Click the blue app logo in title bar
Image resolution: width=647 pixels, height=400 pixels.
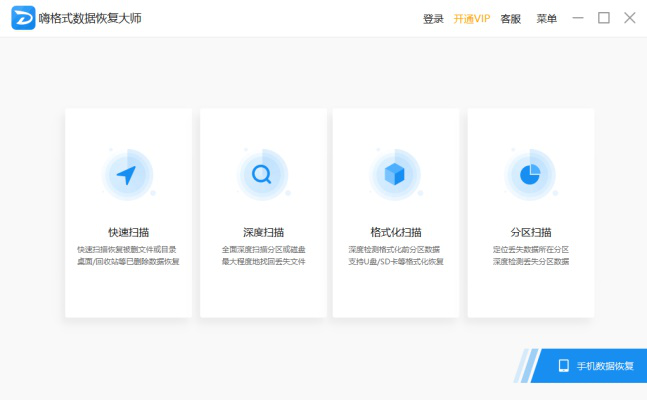(22, 18)
